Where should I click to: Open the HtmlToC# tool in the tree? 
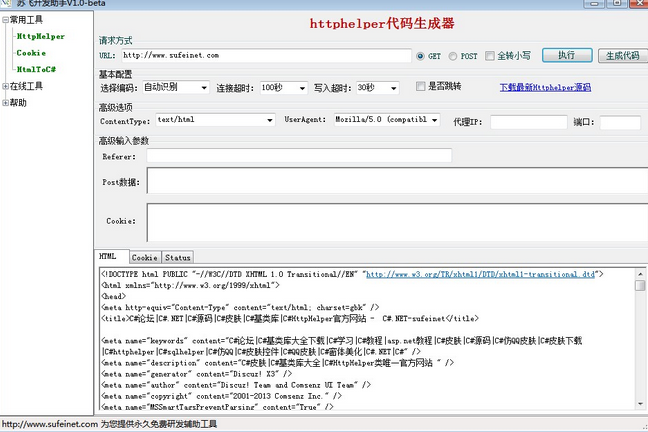[x=36, y=69]
